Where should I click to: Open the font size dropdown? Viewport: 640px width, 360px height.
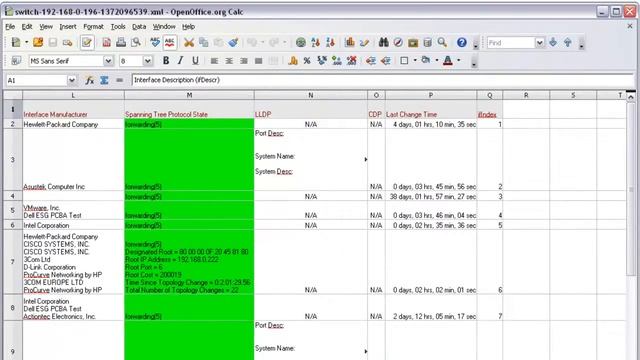pyautogui.click(x=148, y=61)
